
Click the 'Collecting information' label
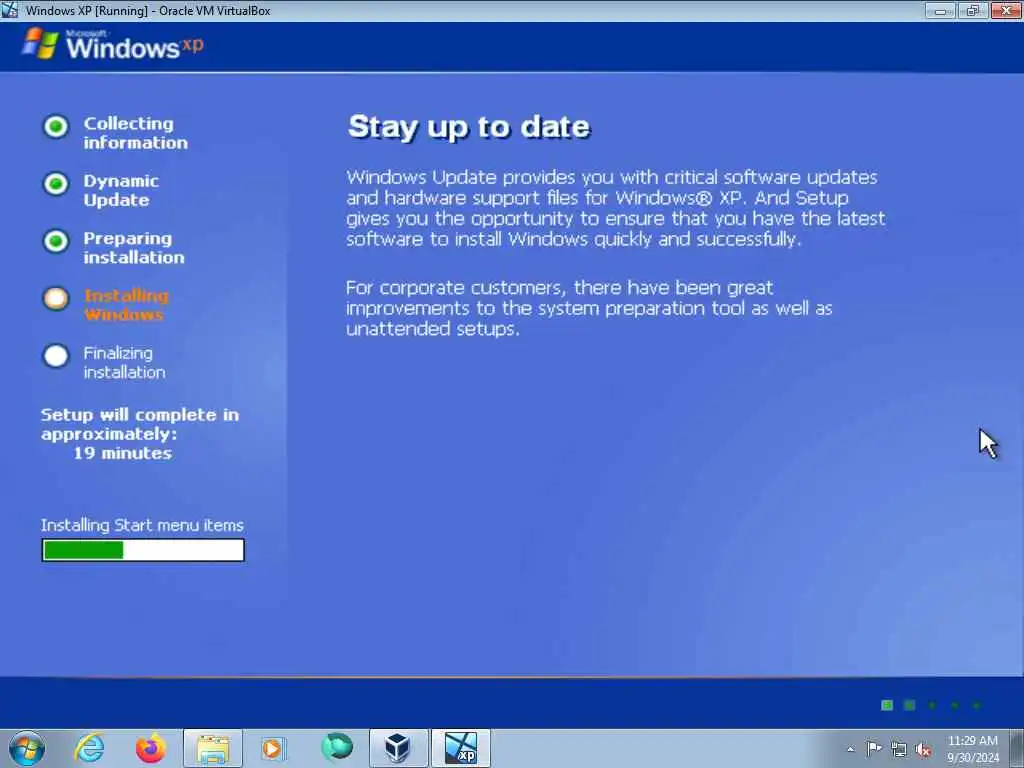coord(136,133)
